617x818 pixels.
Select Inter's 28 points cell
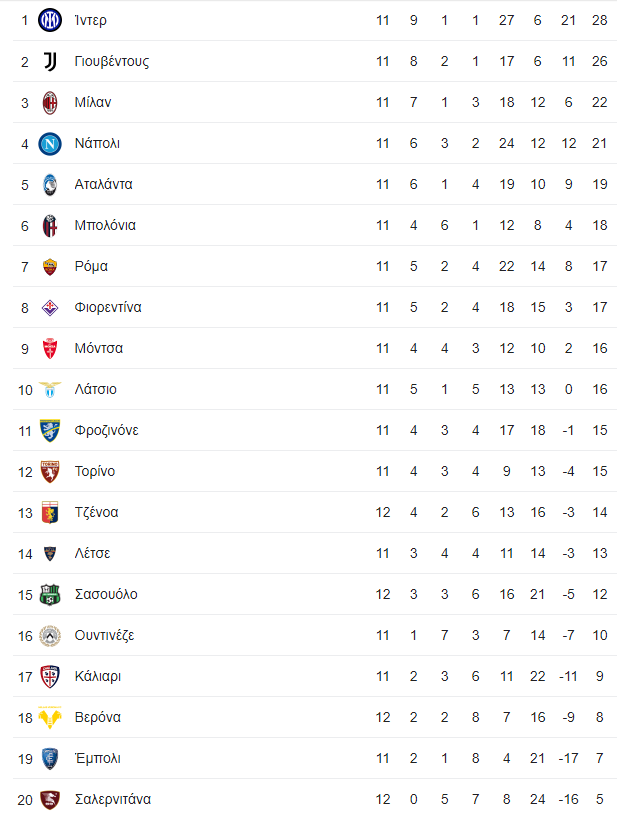(x=600, y=20)
